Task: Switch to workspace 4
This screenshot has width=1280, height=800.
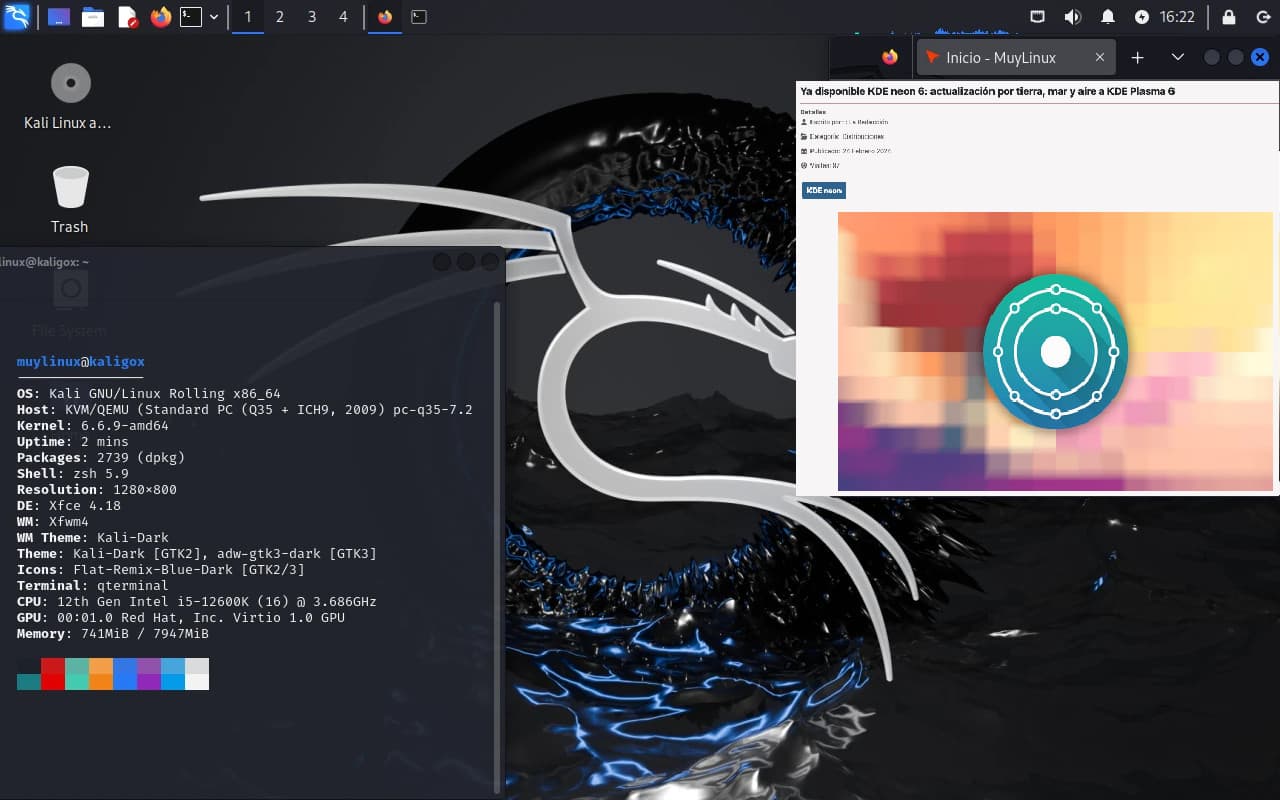Action: click(x=344, y=17)
